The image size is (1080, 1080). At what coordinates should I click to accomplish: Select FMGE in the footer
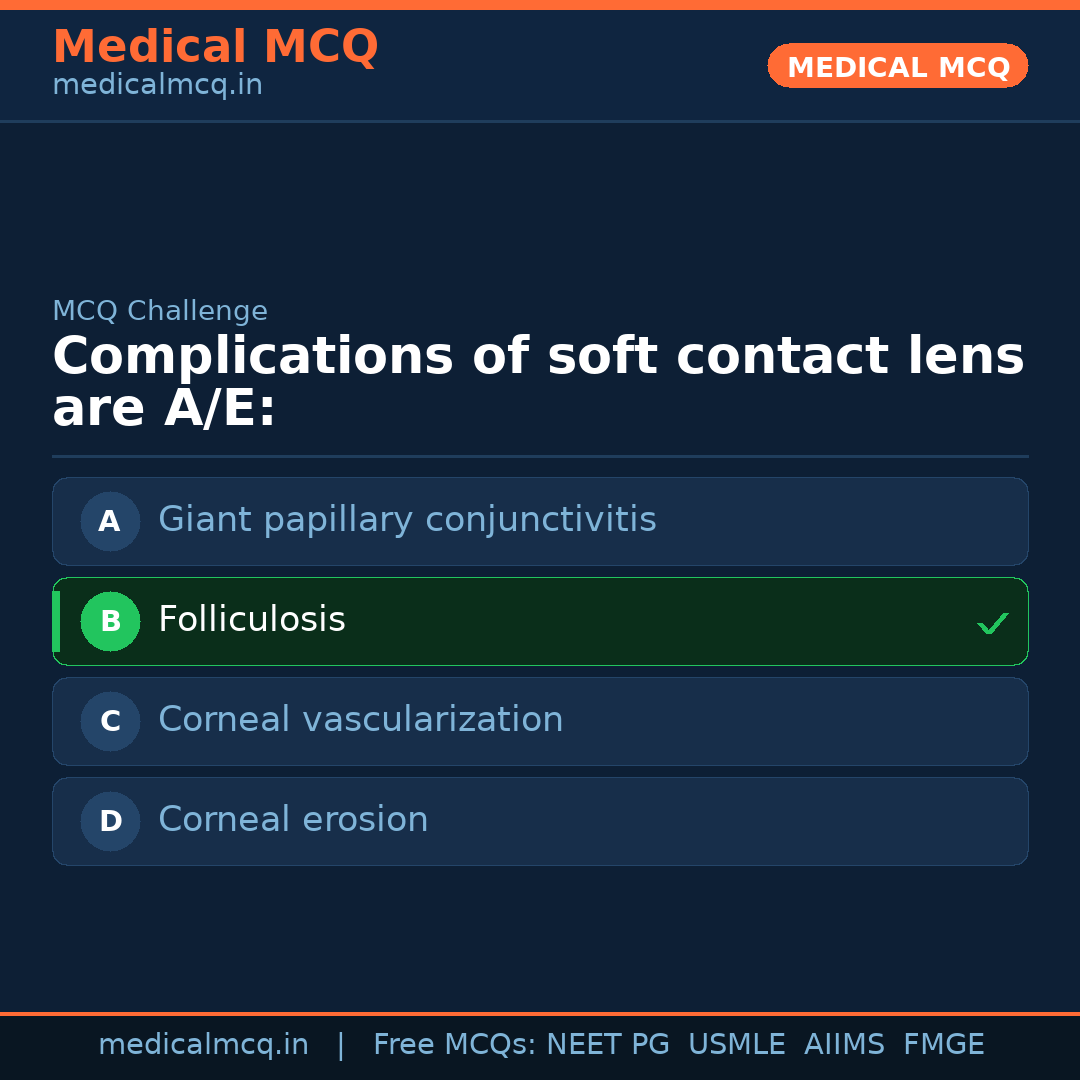944,1045
